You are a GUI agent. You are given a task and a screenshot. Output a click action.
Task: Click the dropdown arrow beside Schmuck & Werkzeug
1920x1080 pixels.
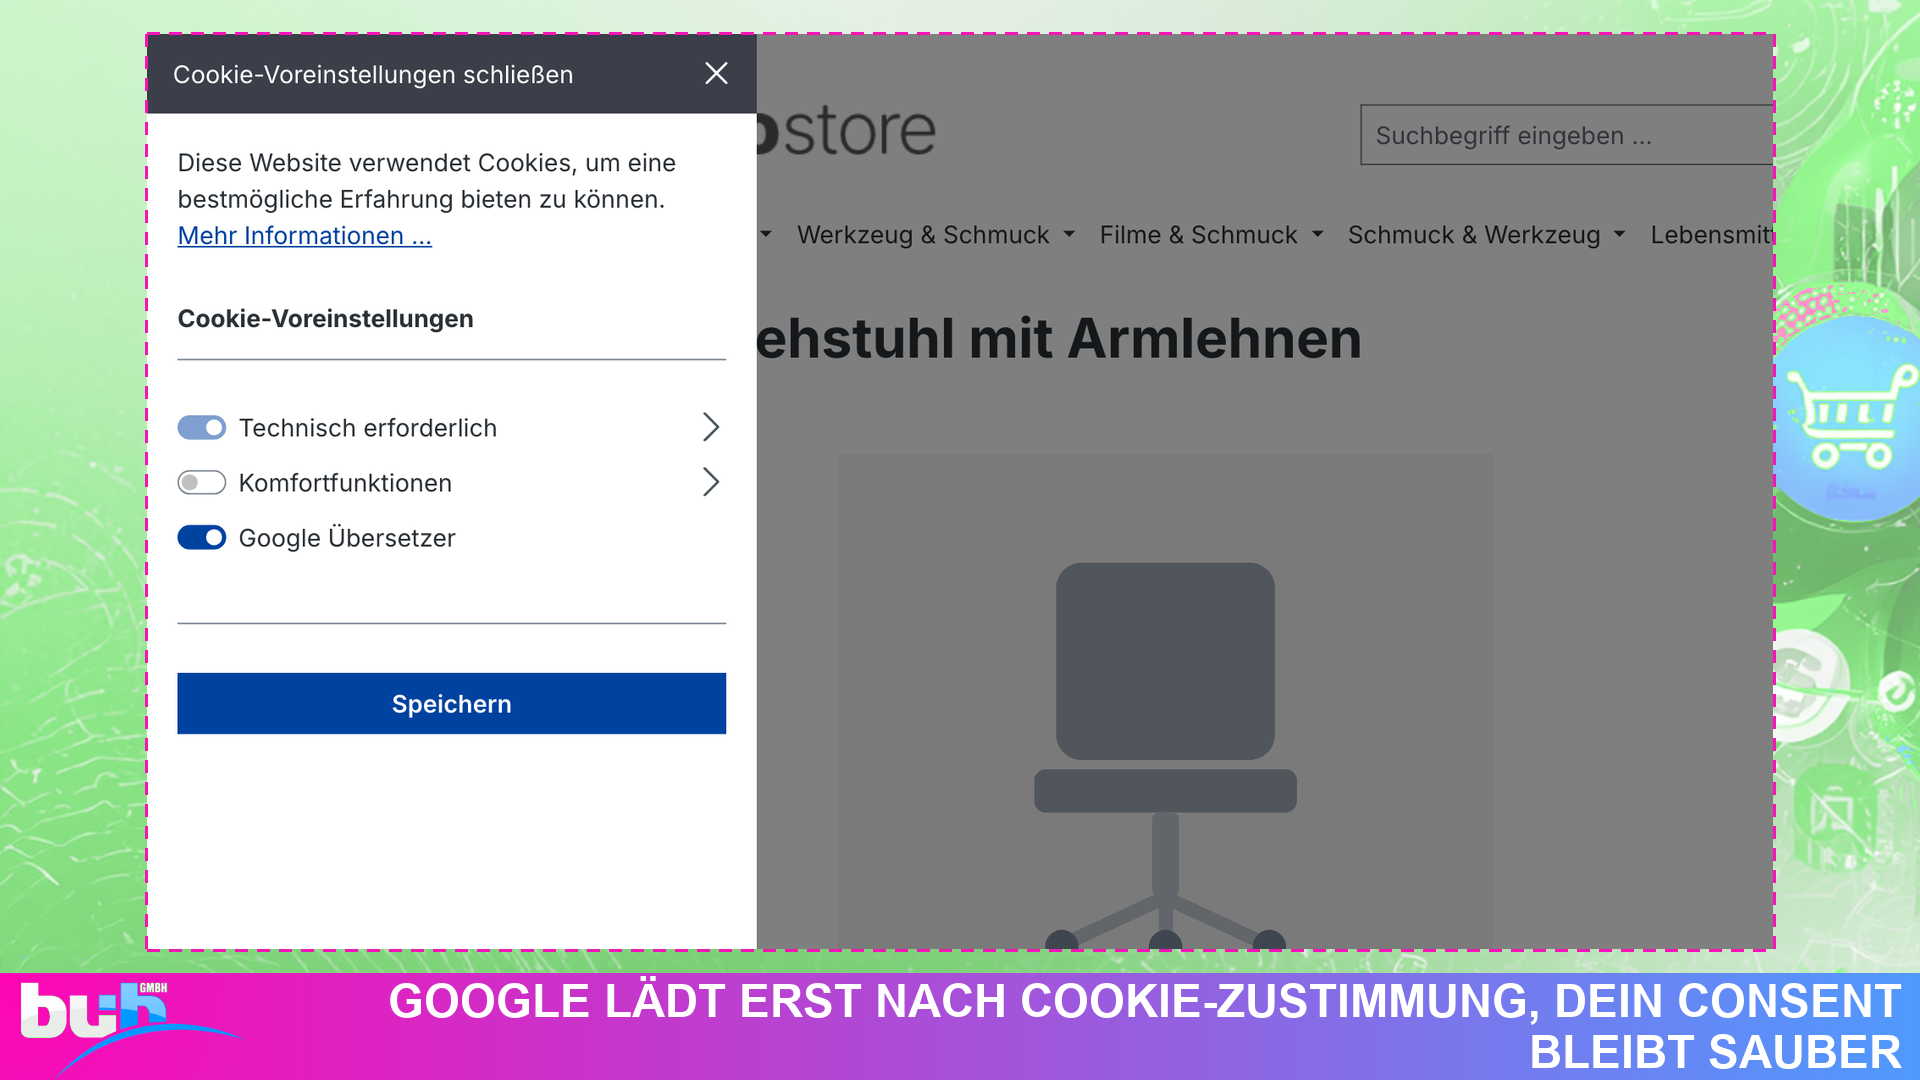(1619, 235)
